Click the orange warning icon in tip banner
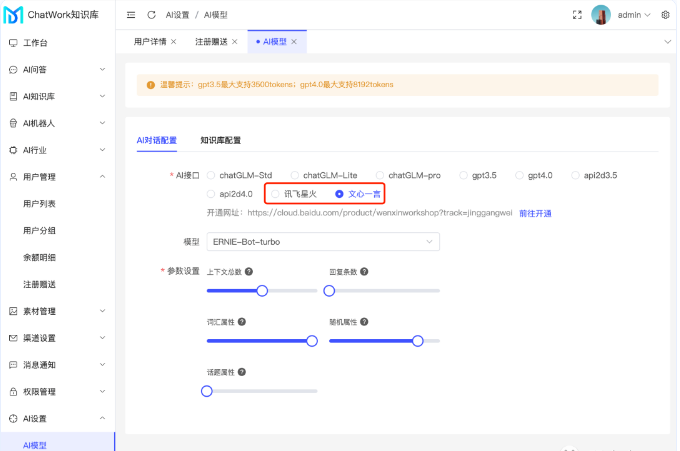 [151, 85]
